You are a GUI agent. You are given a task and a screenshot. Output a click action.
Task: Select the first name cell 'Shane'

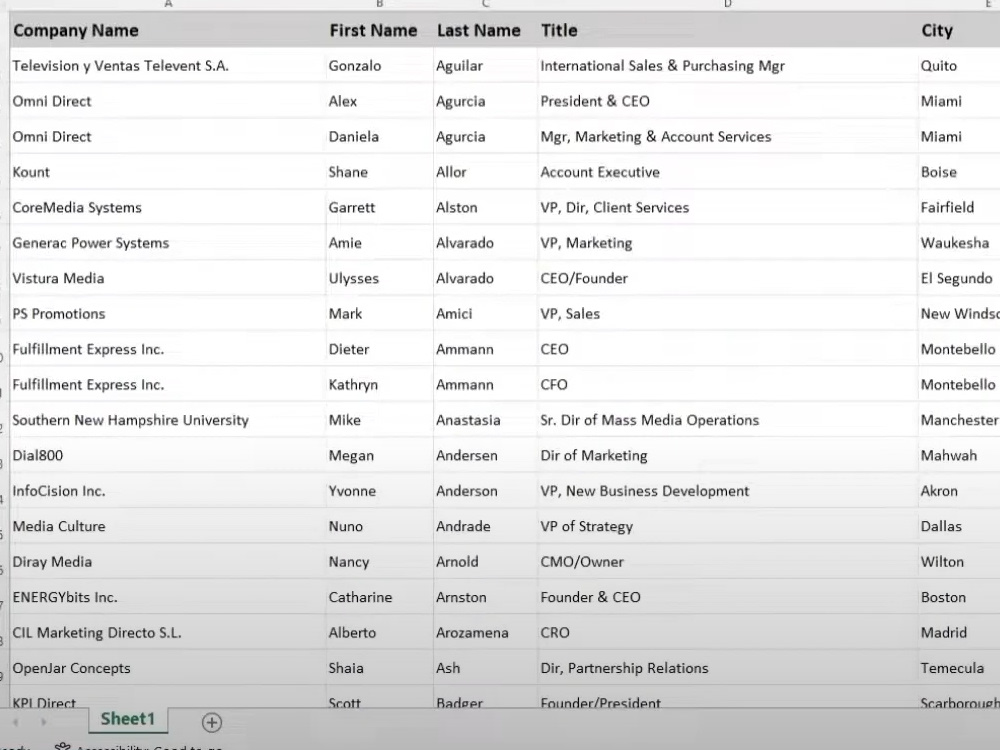[379, 172]
